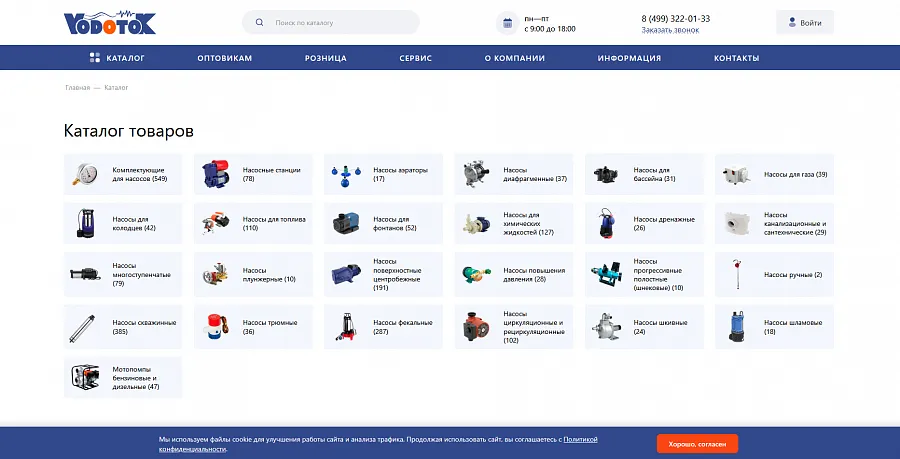Click the magnifier icon in search bar
This screenshot has width=900, height=459.
259,22
